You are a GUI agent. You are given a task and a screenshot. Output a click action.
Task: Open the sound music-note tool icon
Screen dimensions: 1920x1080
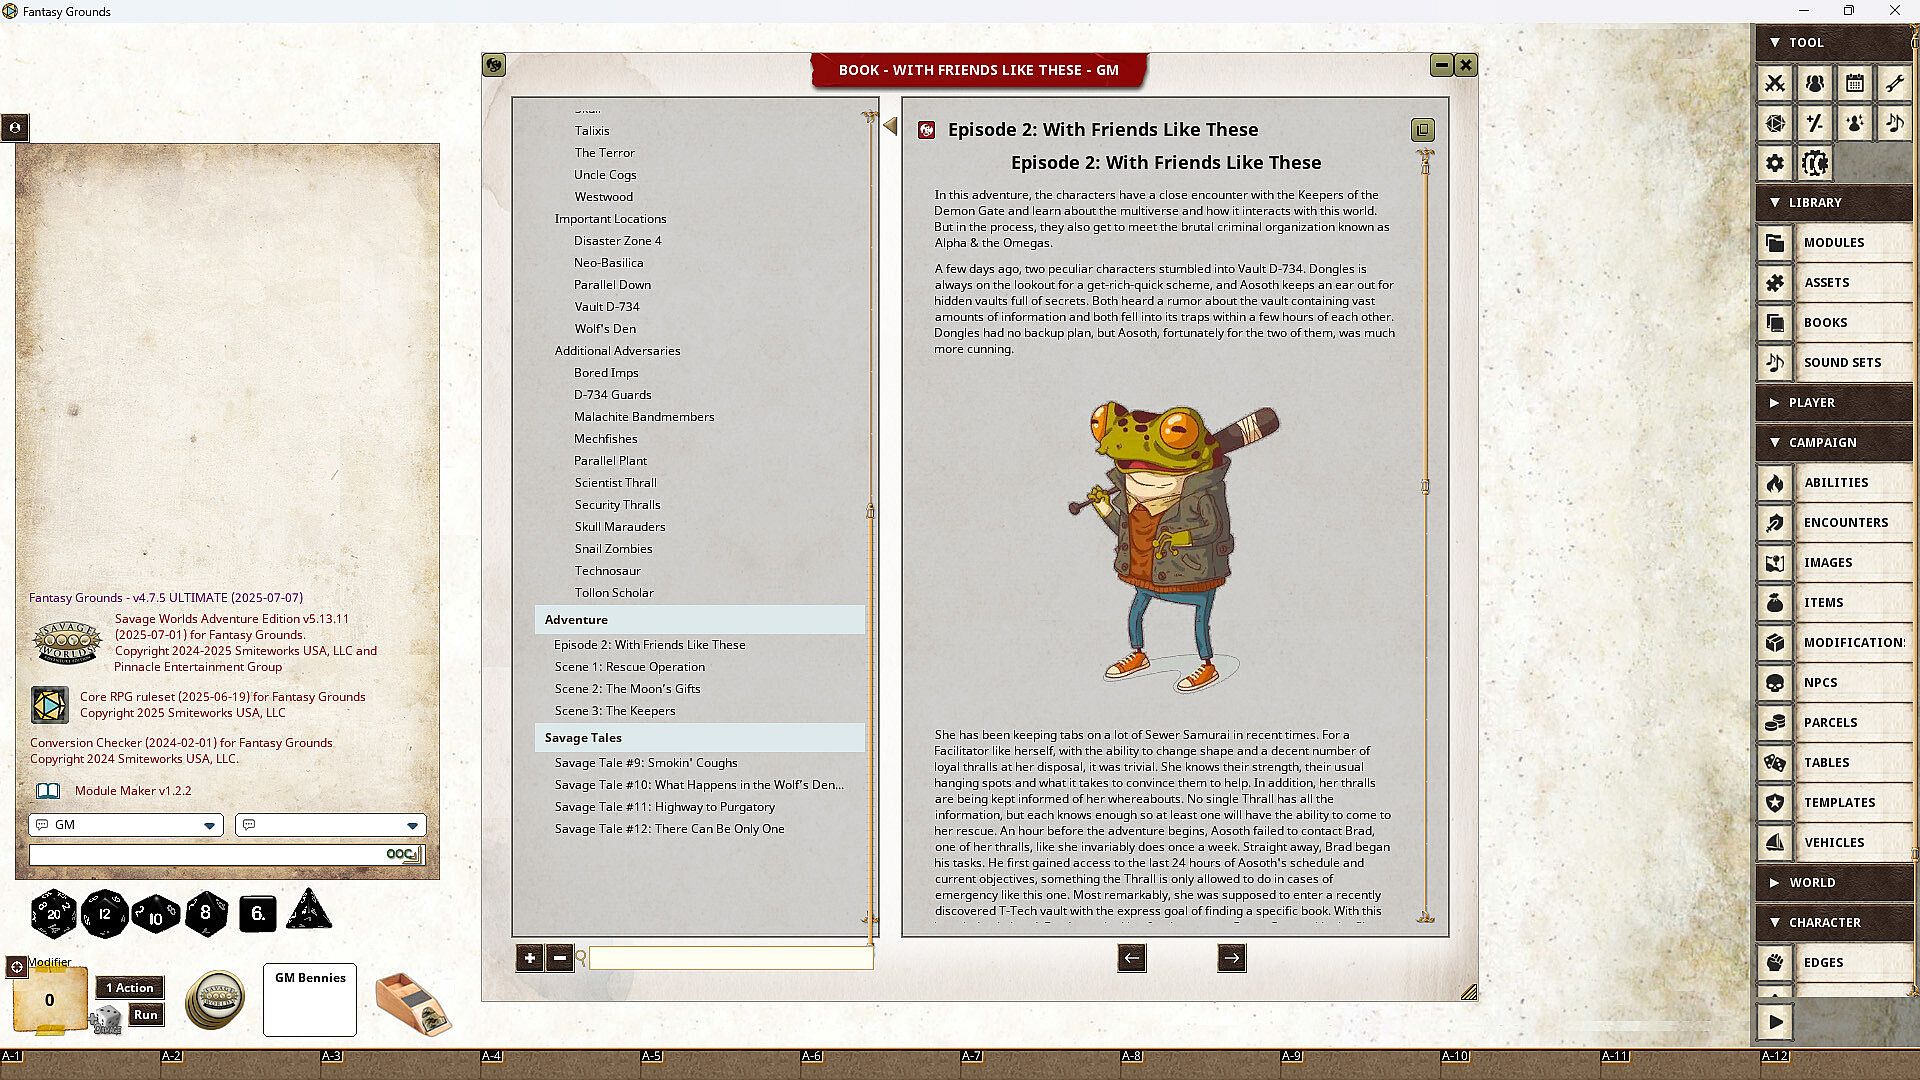click(x=1894, y=123)
